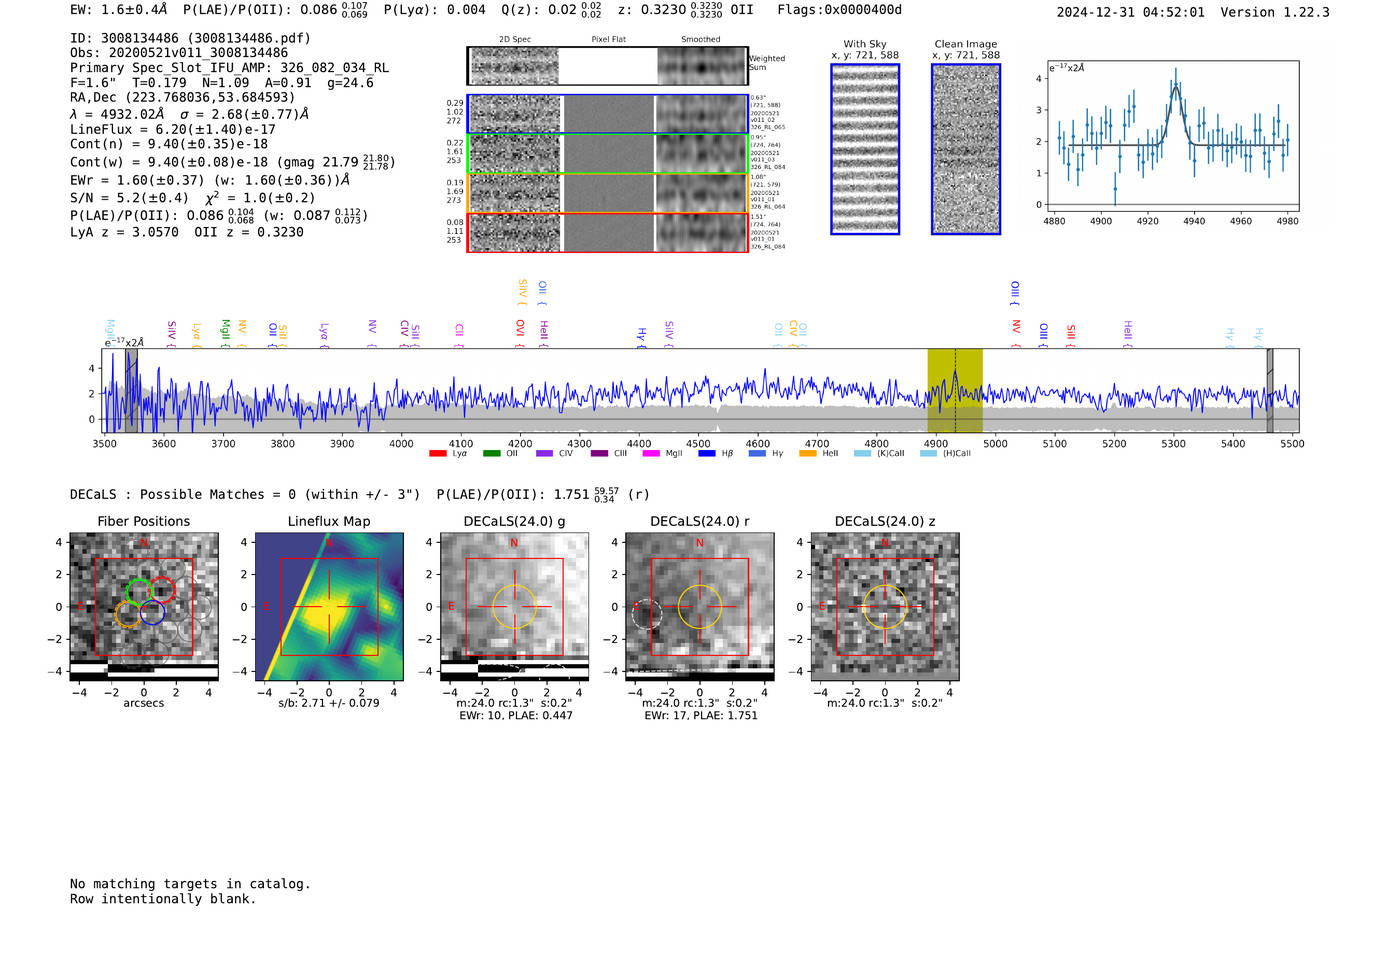
Task: Click the CIV purple legend swatch
Action: [x=544, y=454]
